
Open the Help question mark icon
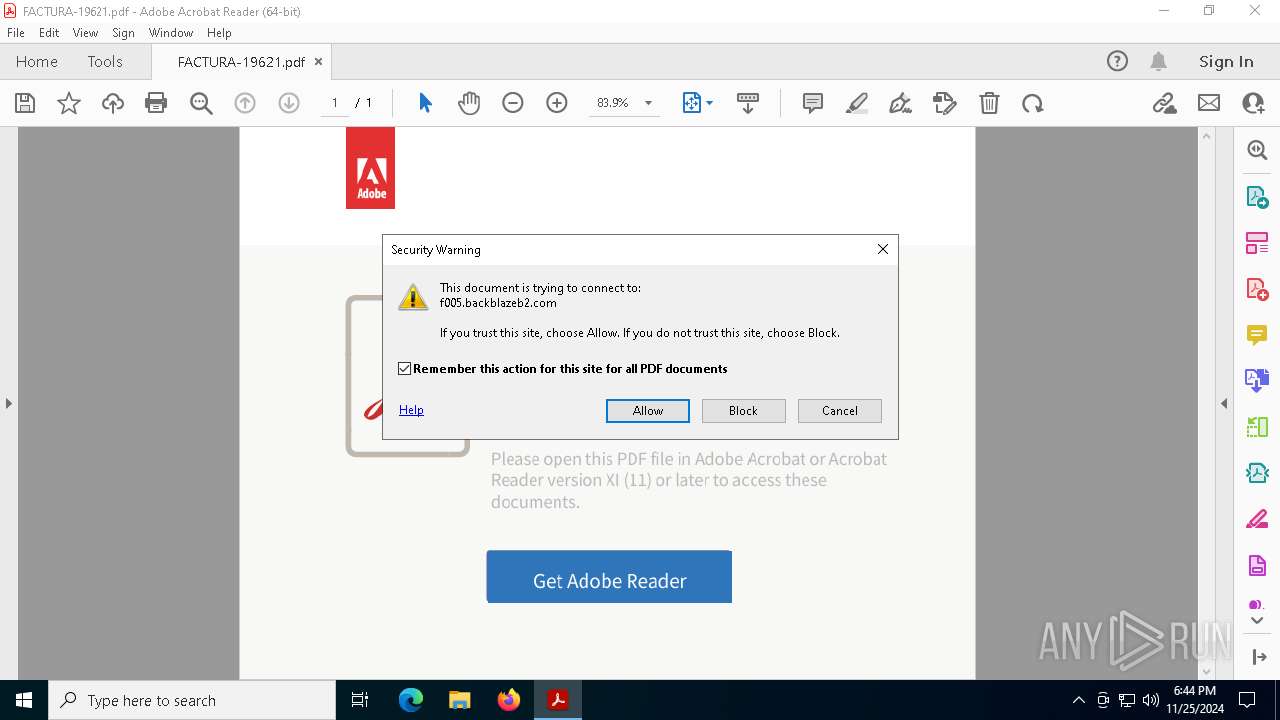coord(1117,61)
